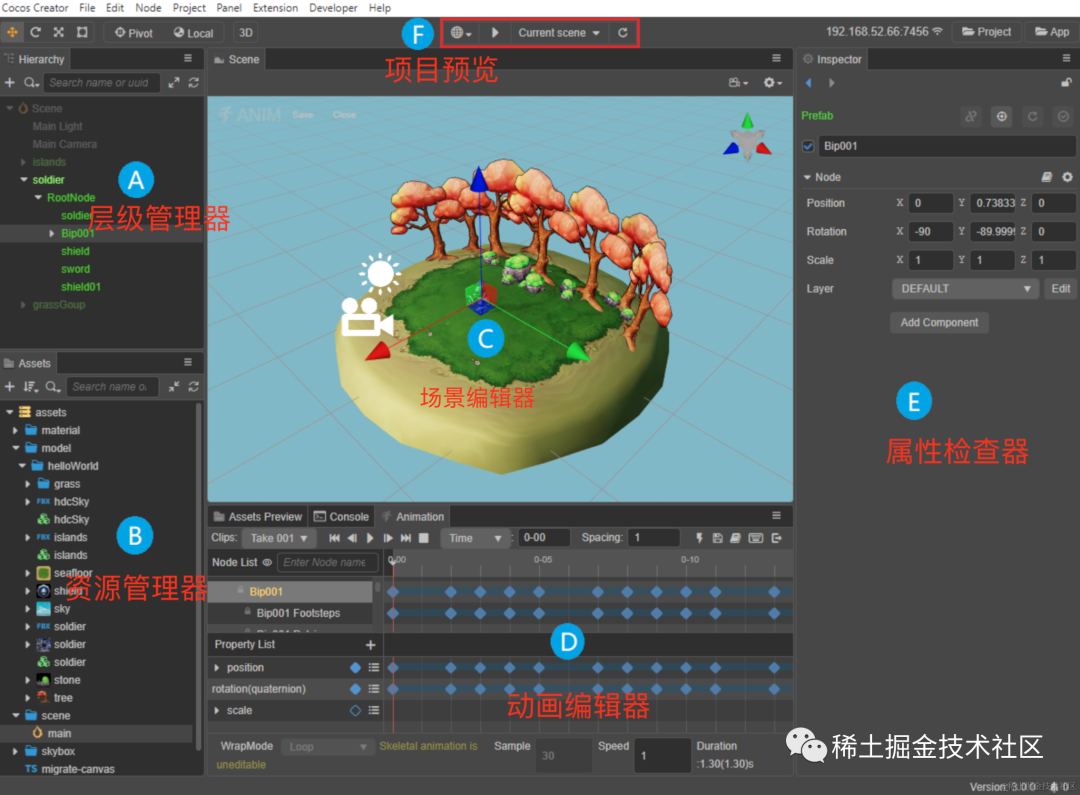Open the Developer menu
This screenshot has height=795, width=1080.
pos(333,8)
